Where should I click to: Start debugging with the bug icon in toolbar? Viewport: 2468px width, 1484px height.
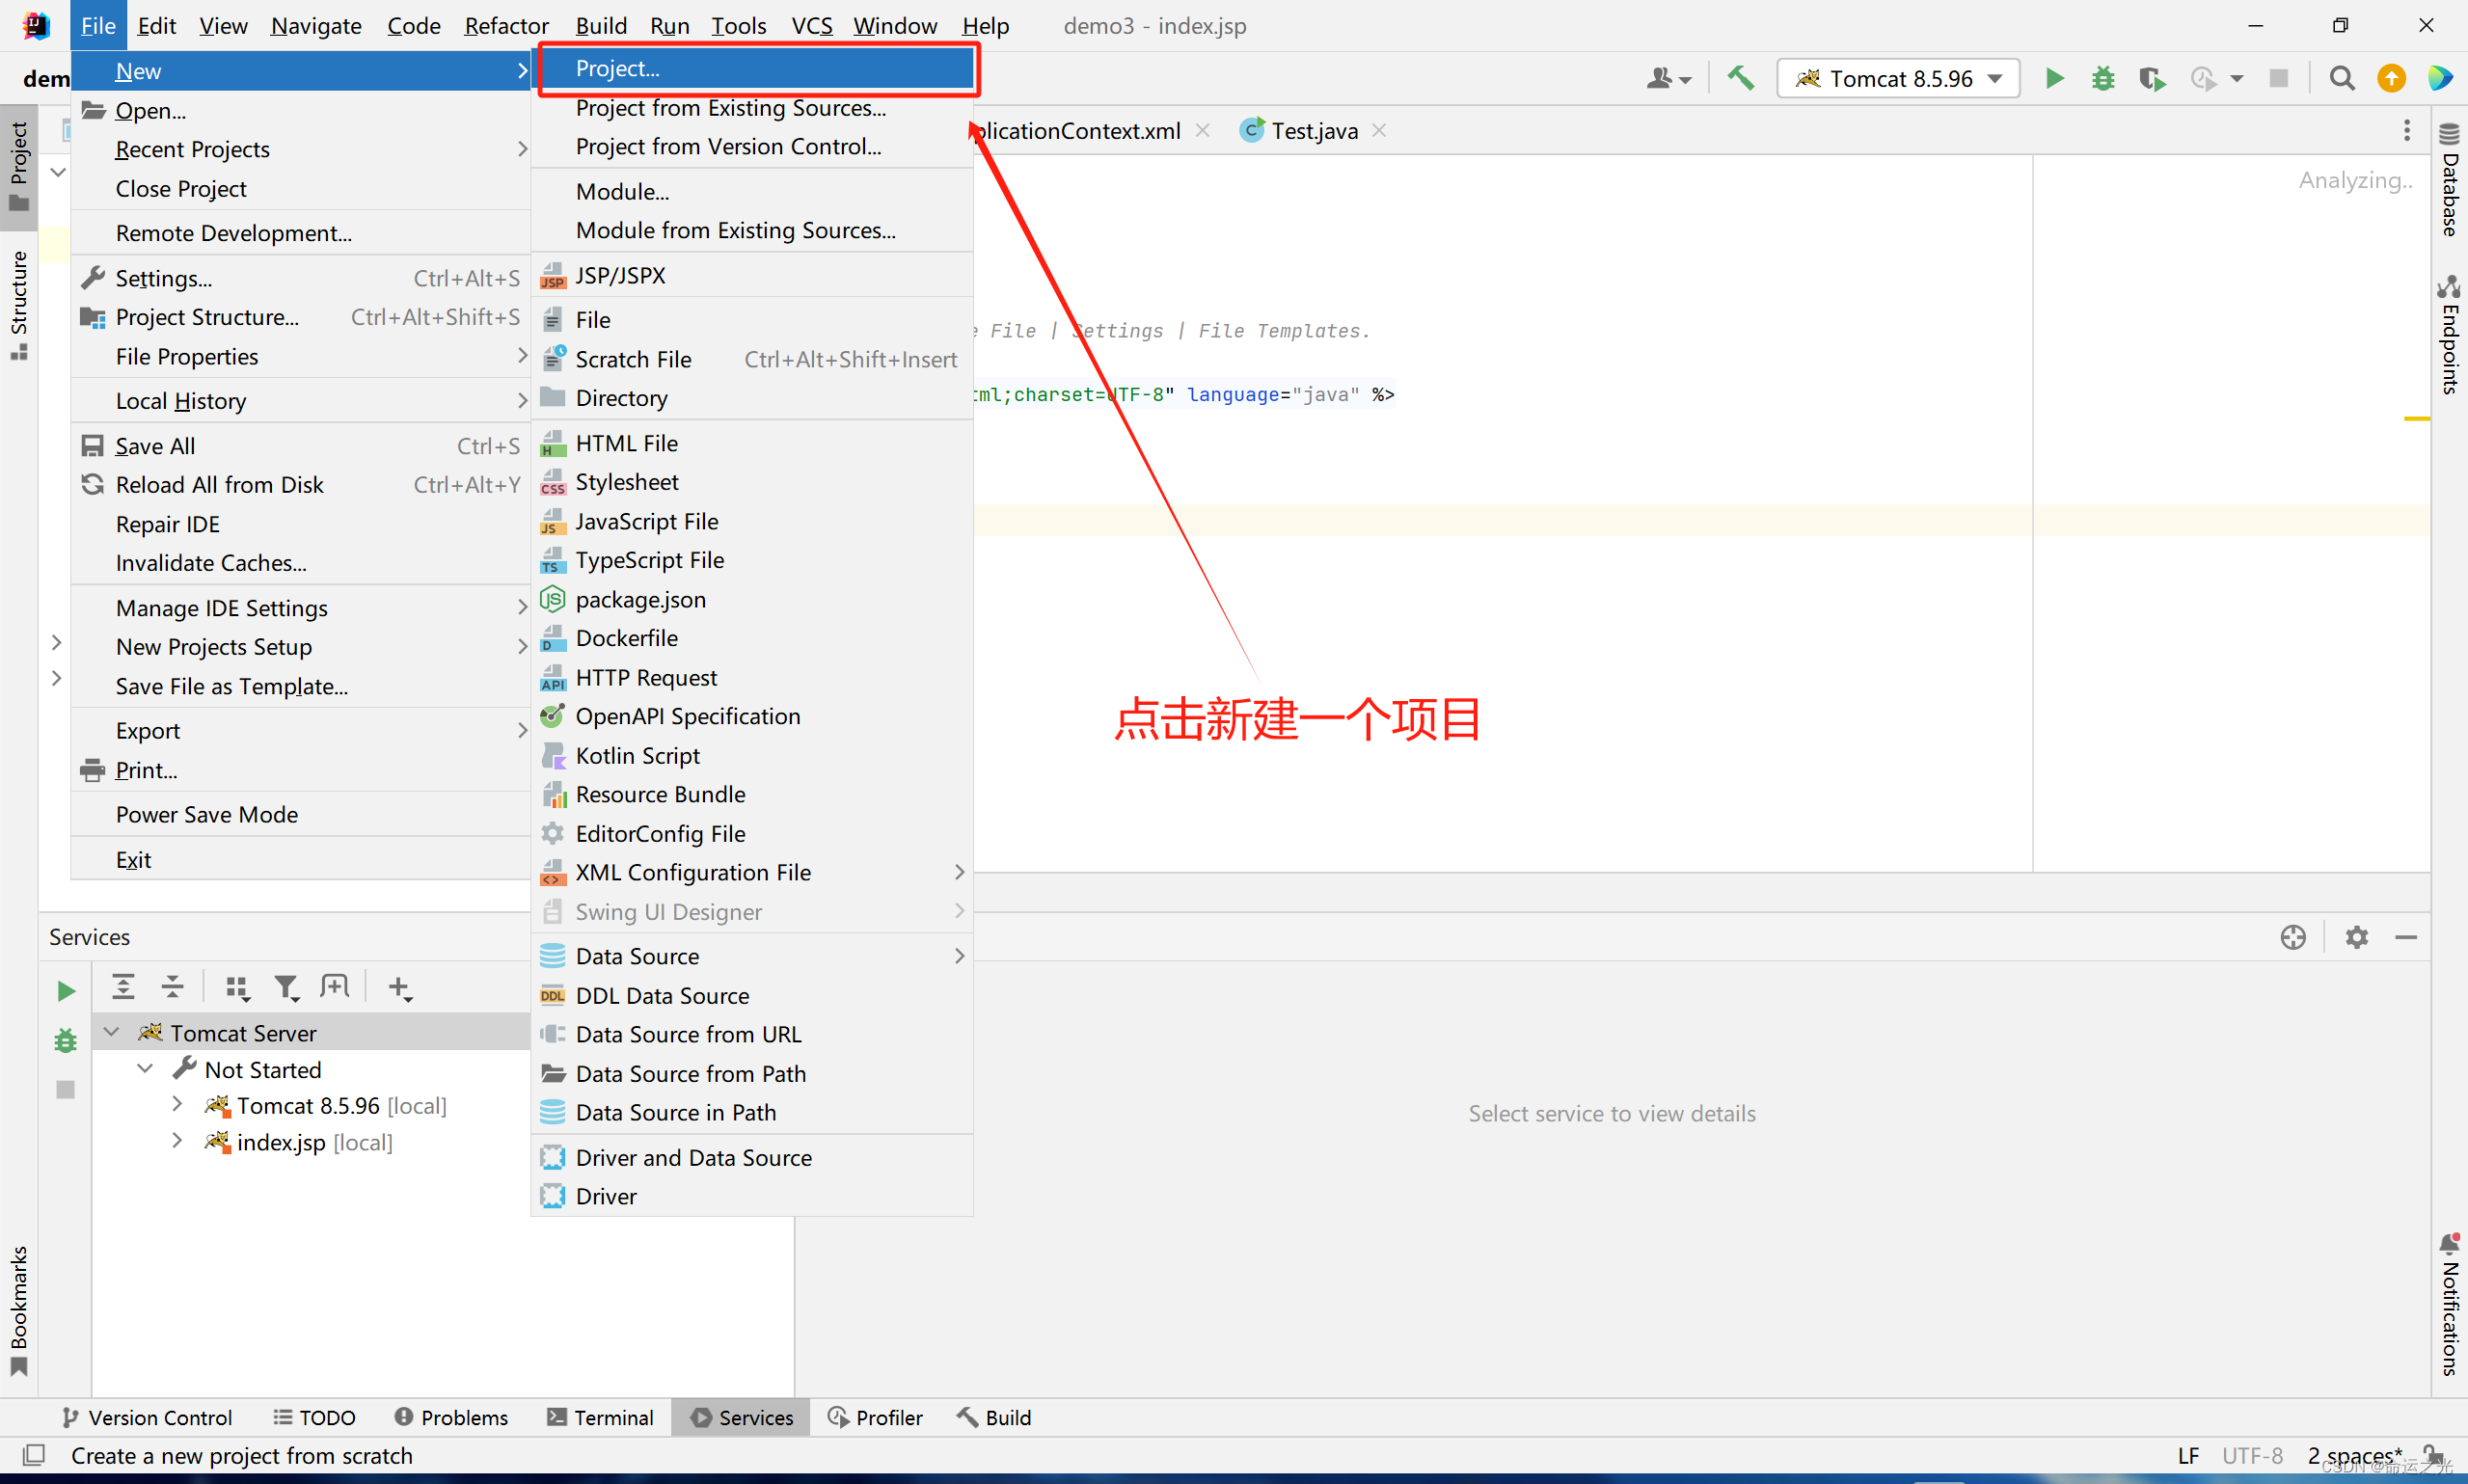pyautogui.click(x=2103, y=78)
